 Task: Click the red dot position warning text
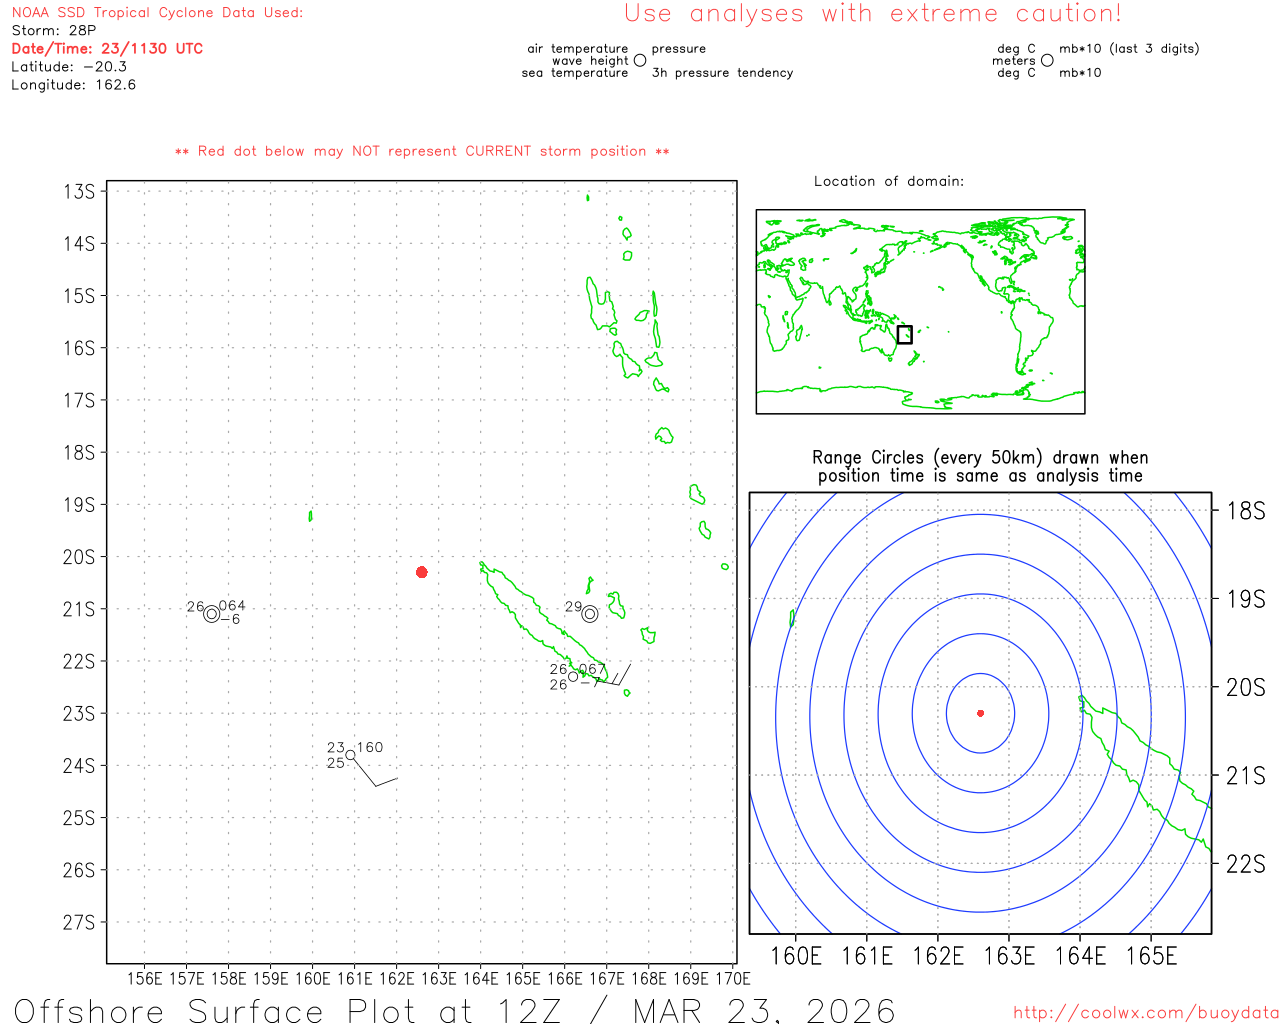coord(422,152)
